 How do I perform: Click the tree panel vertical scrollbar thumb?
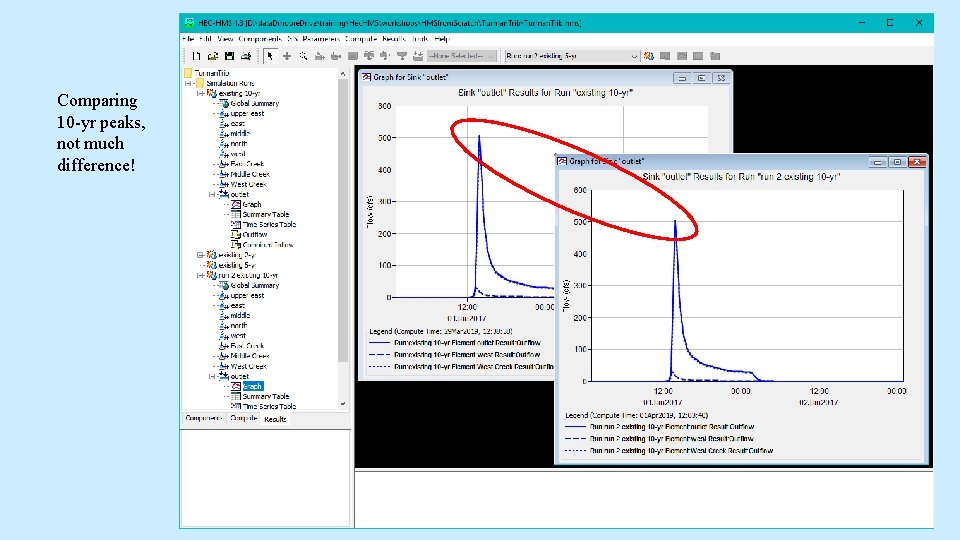343,220
